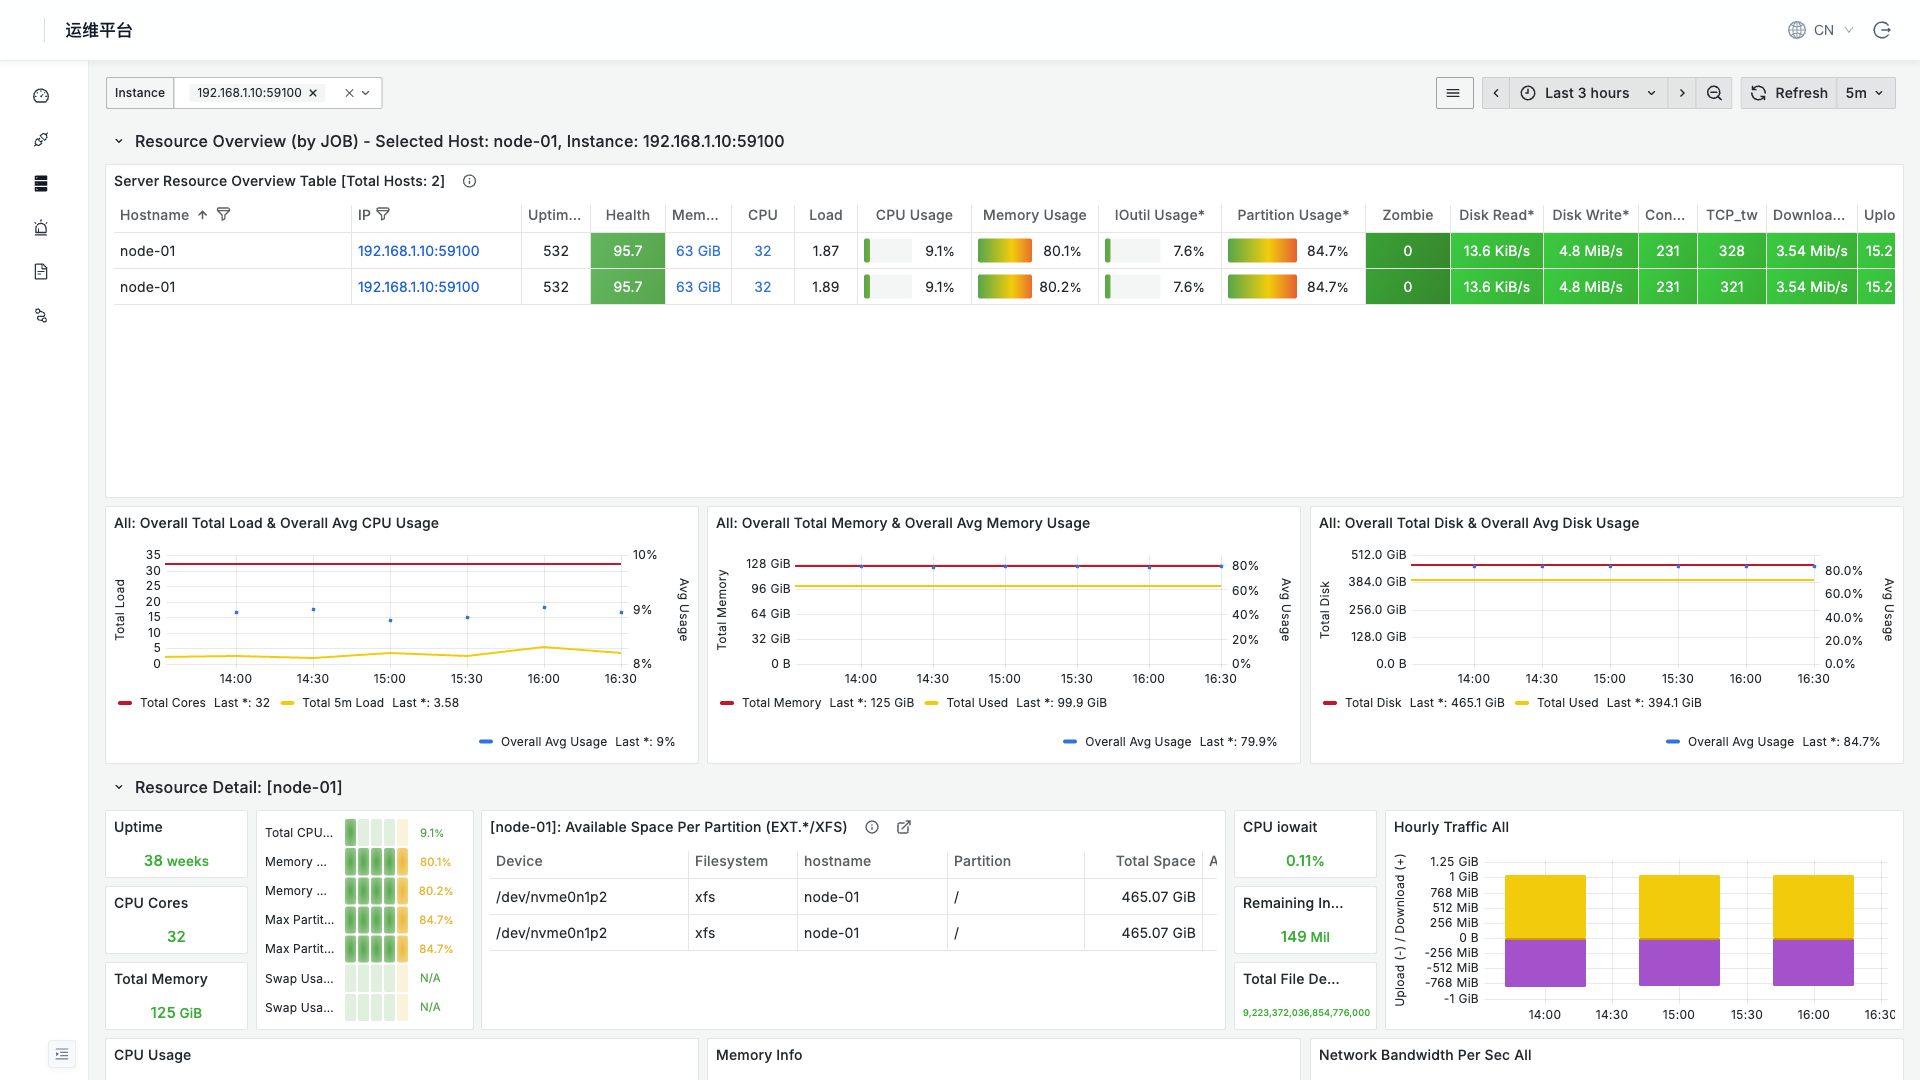
Task: Open external link of Available Space panel
Action: pos(904,827)
